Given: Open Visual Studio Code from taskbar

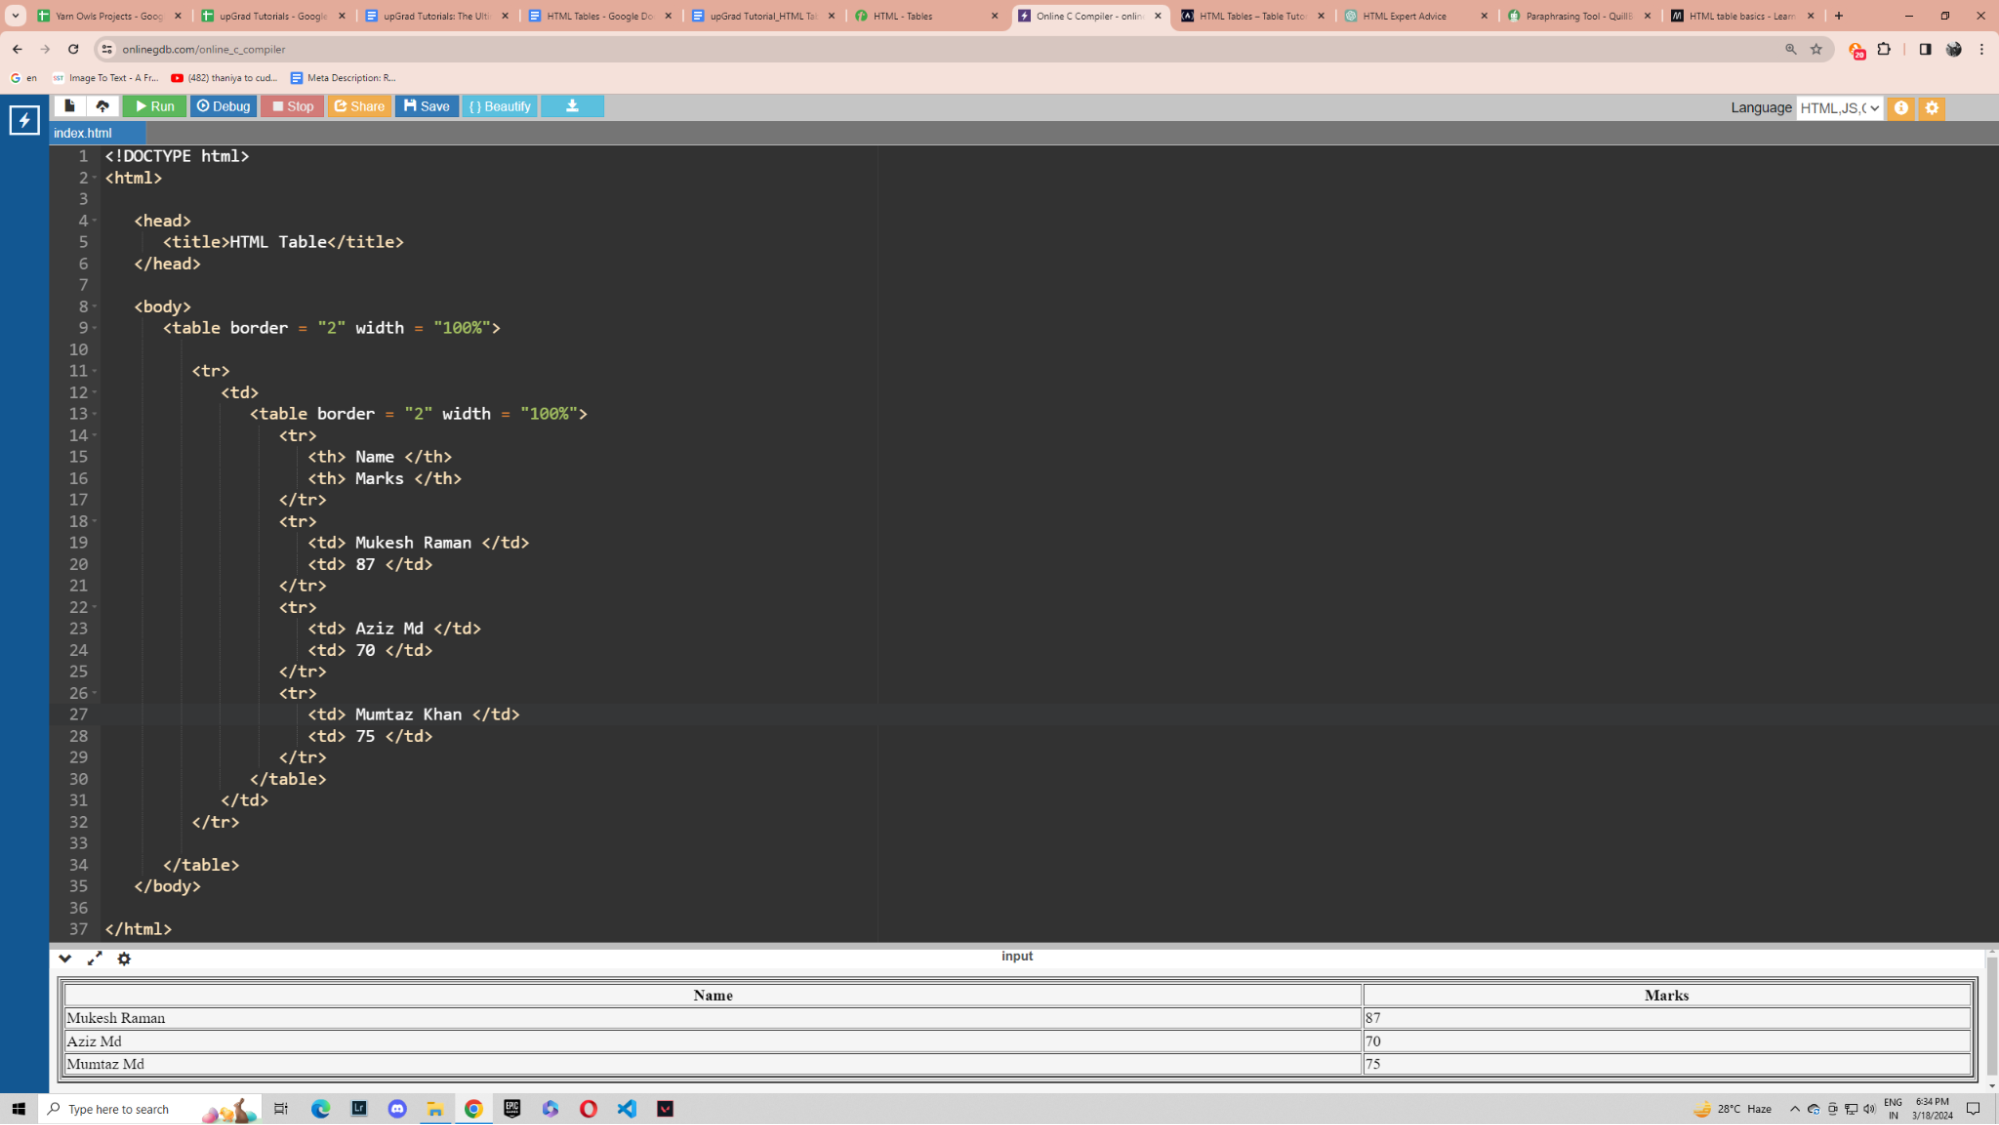Looking at the screenshot, I should tap(627, 1109).
